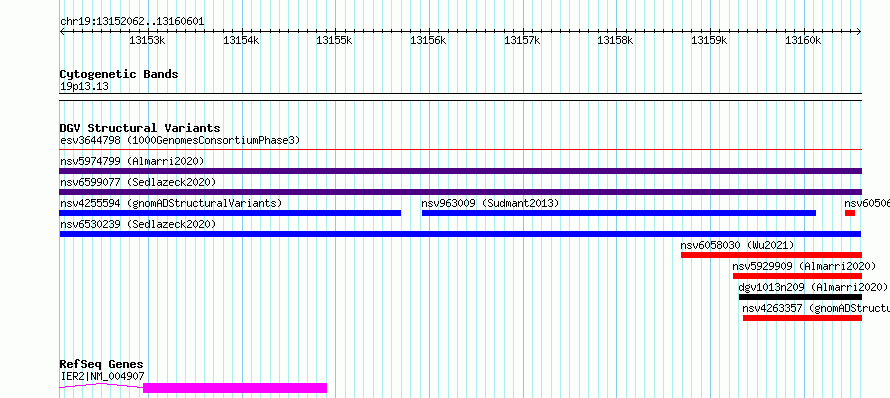Click the RefSeq Genes track title

[102, 364]
